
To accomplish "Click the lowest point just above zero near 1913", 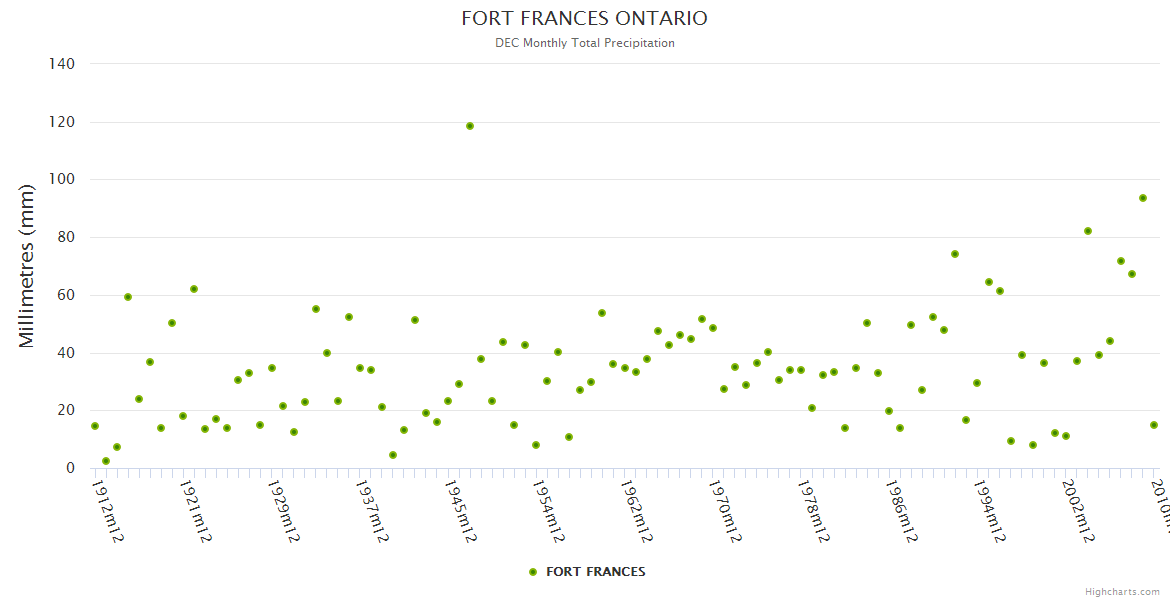I will click(x=106, y=461).
